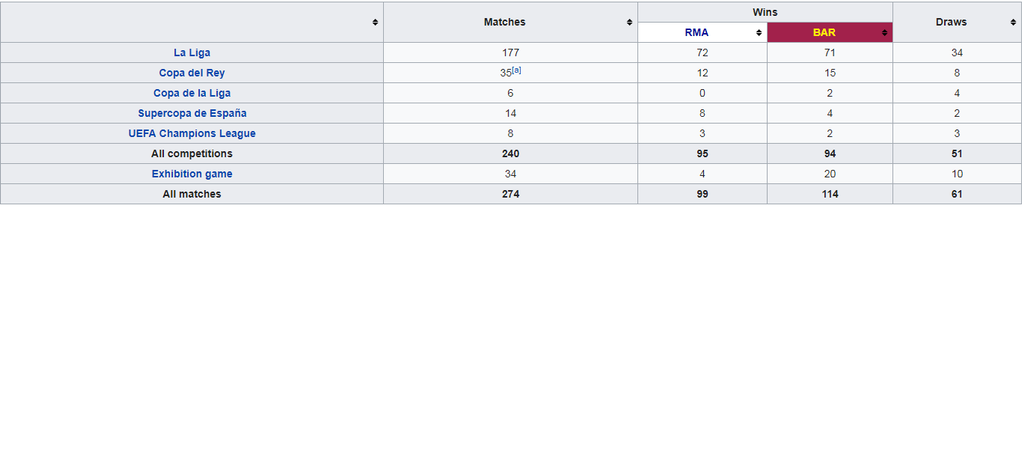The height and width of the screenshot is (471, 1024).
Task: Open Supercopa de España link
Action: [x=192, y=113]
